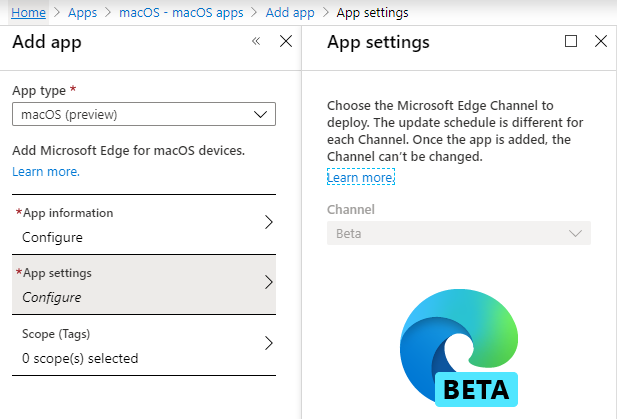Click the App settings blade title

tap(378, 42)
